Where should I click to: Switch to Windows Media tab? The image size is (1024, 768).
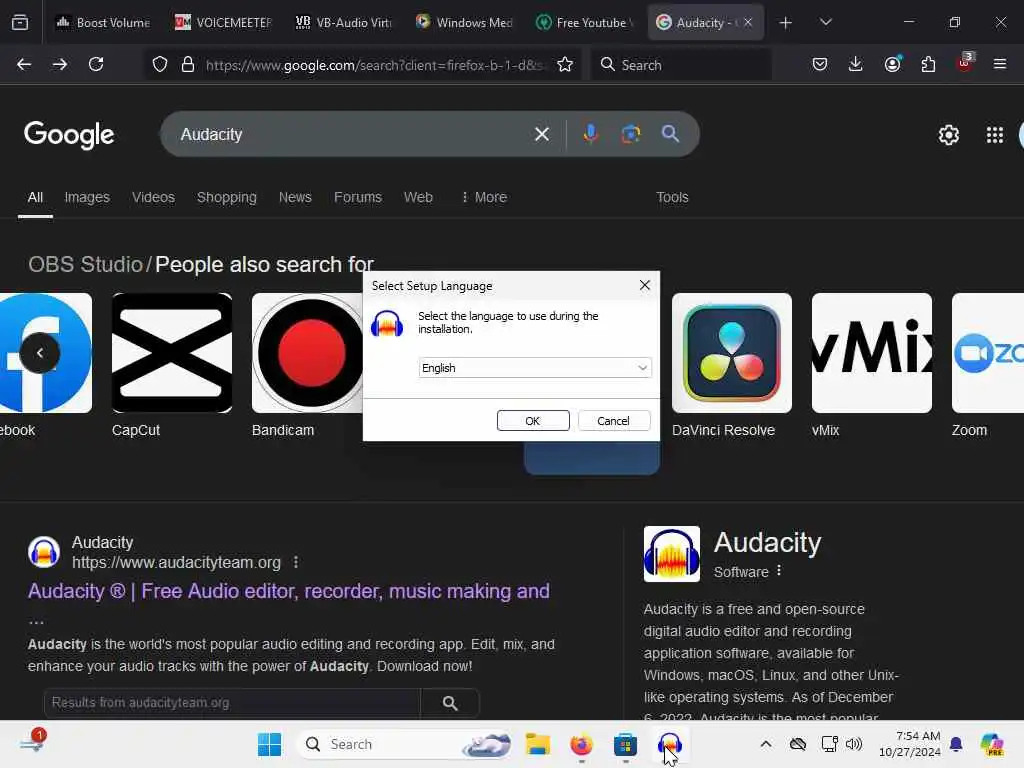464,22
